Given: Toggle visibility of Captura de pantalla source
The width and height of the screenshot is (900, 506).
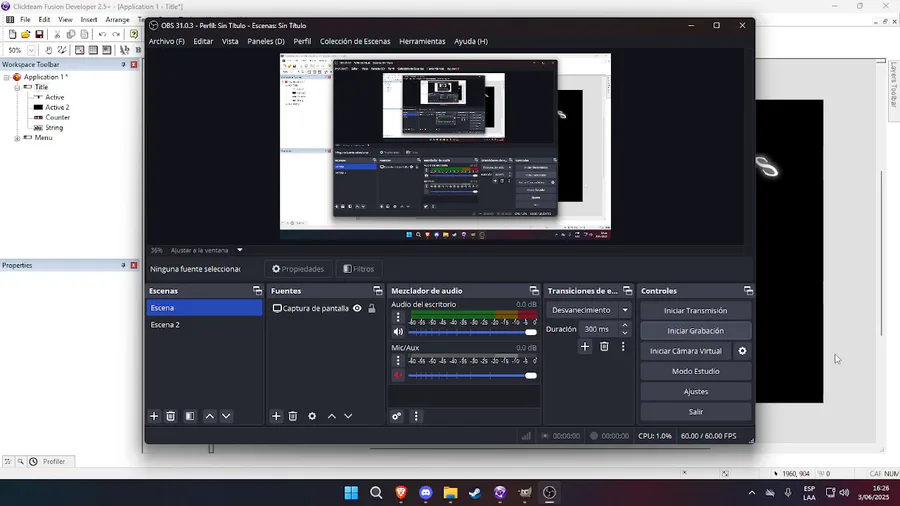Looking at the screenshot, I should 358,308.
